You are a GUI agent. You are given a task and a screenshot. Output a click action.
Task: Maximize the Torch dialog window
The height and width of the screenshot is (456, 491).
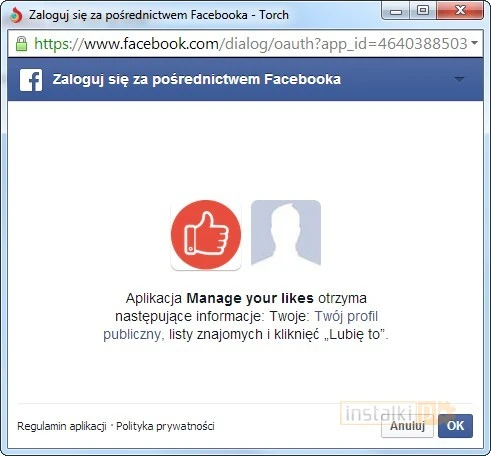click(x=423, y=11)
